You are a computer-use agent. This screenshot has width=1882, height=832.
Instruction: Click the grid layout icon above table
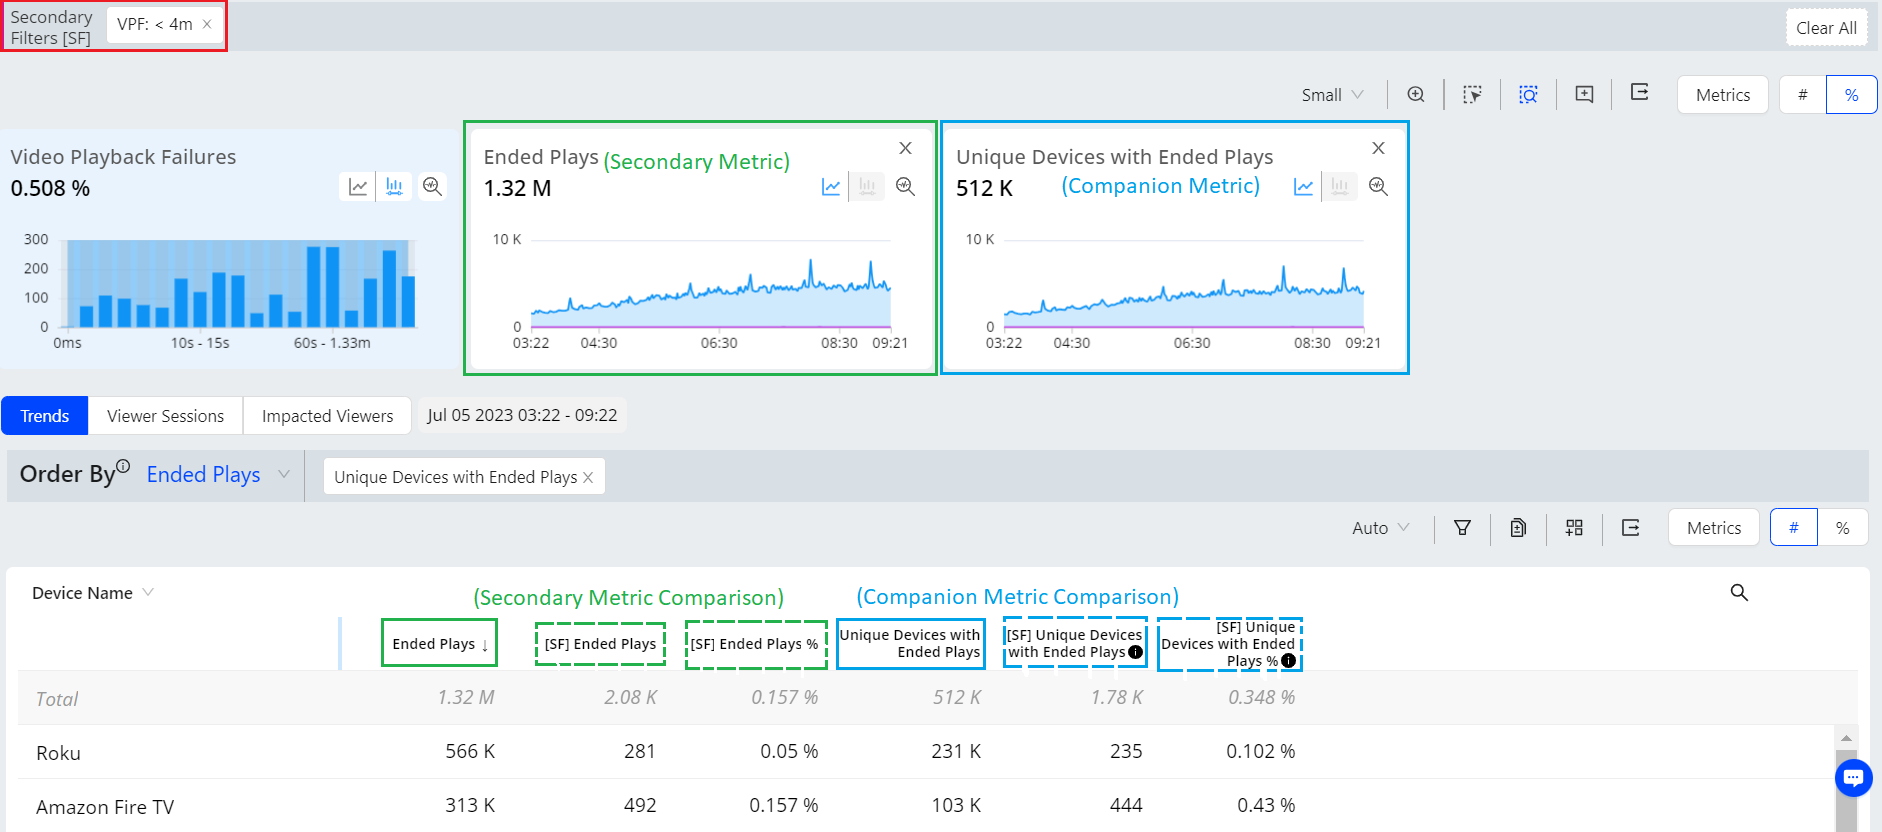pos(1574,528)
